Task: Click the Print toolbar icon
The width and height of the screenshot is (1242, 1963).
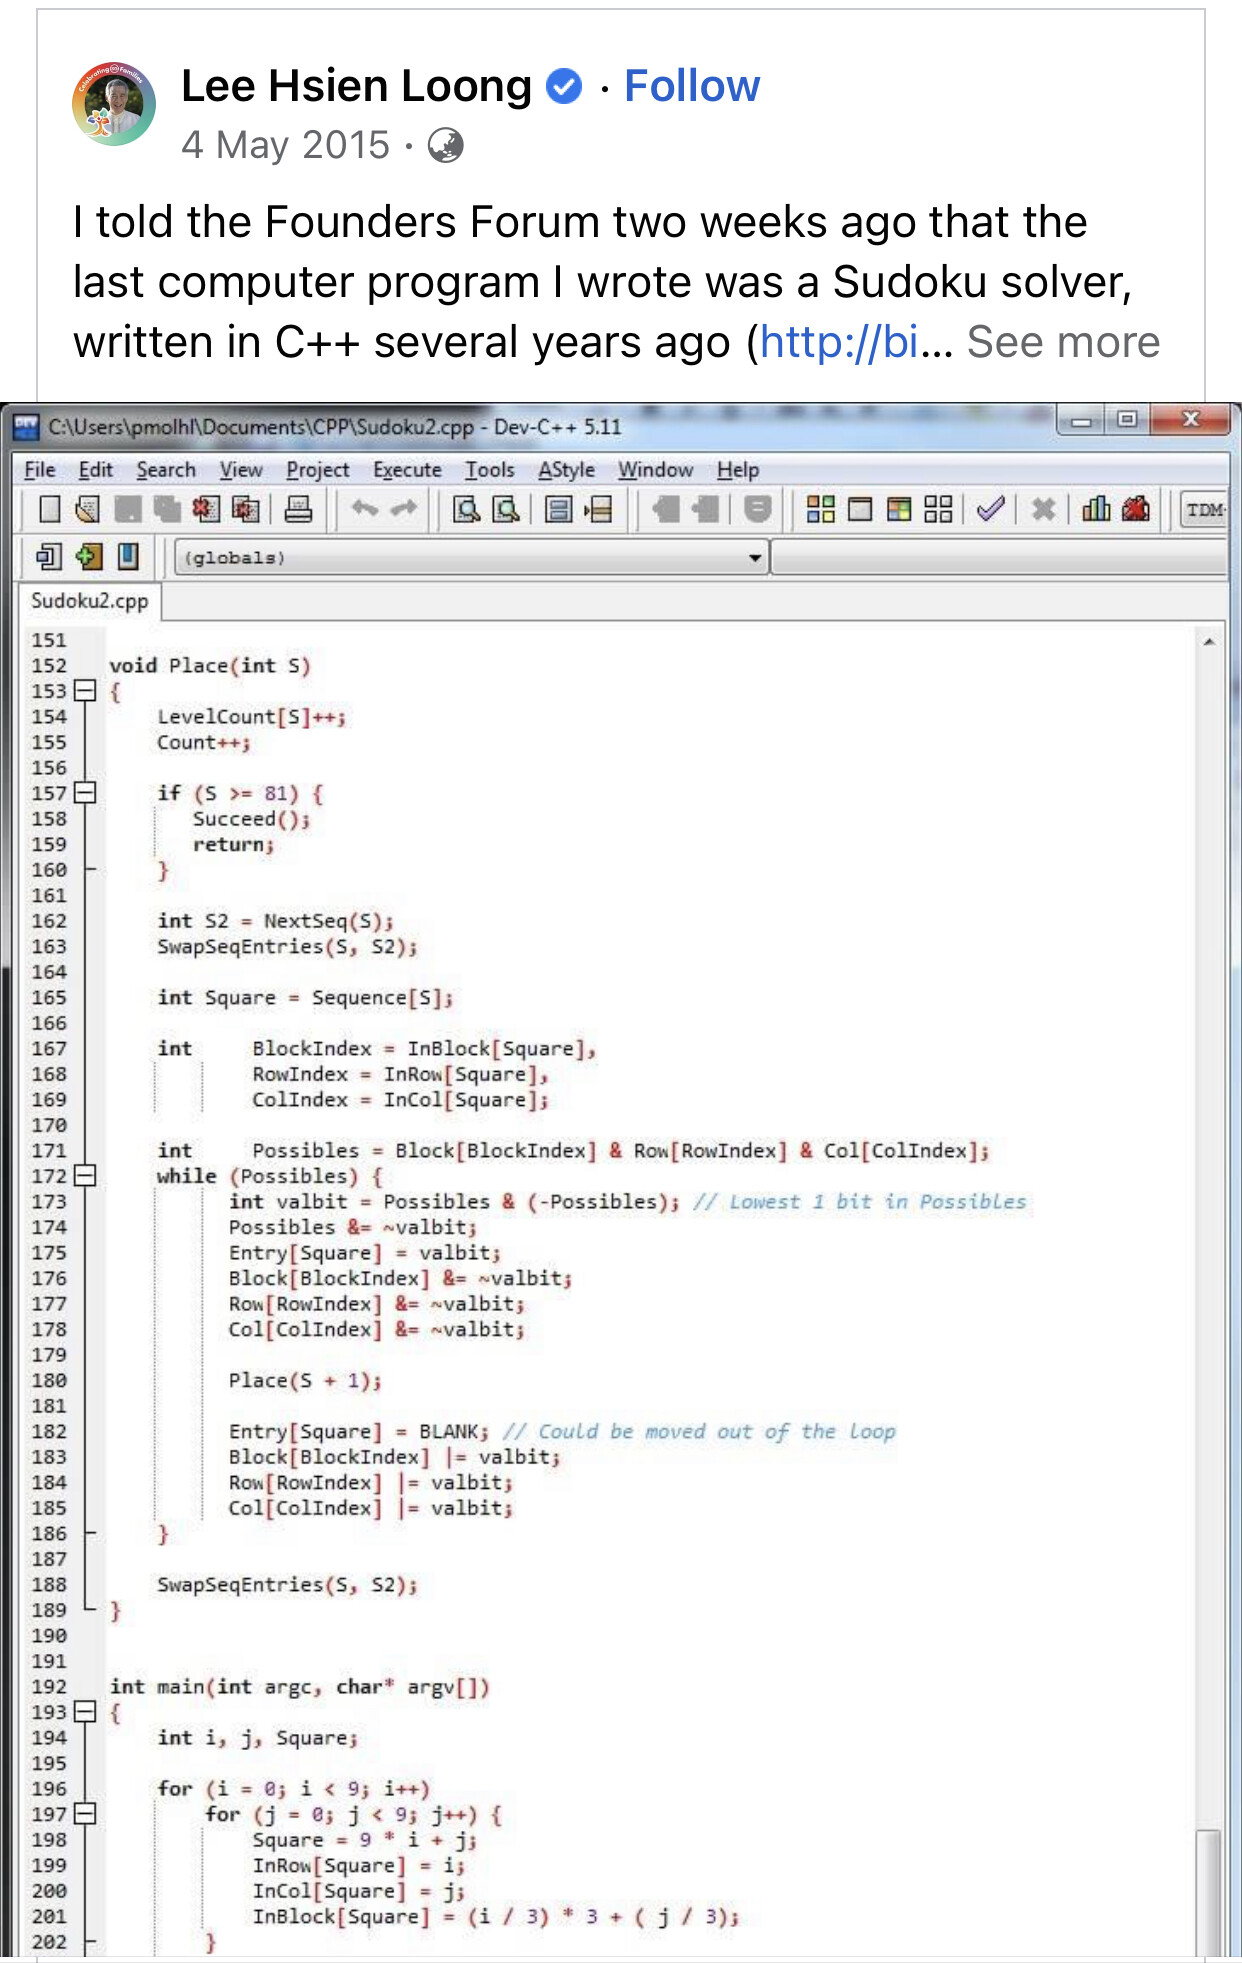Action: click(x=298, y=510)
